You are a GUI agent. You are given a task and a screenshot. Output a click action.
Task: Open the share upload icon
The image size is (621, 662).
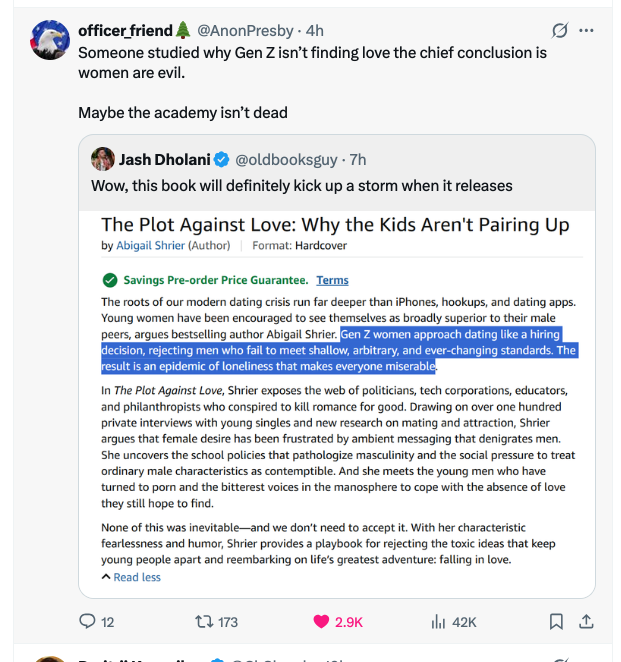click(586, 621)
